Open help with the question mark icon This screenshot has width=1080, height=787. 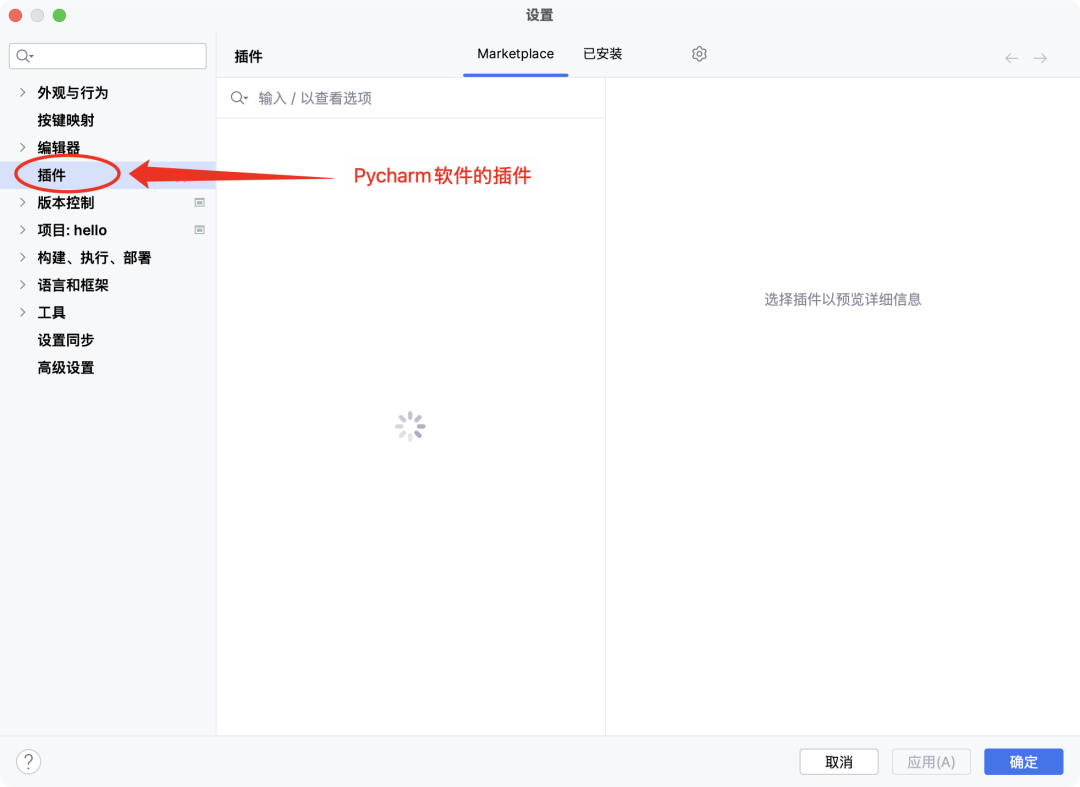(x=28, y=761)
